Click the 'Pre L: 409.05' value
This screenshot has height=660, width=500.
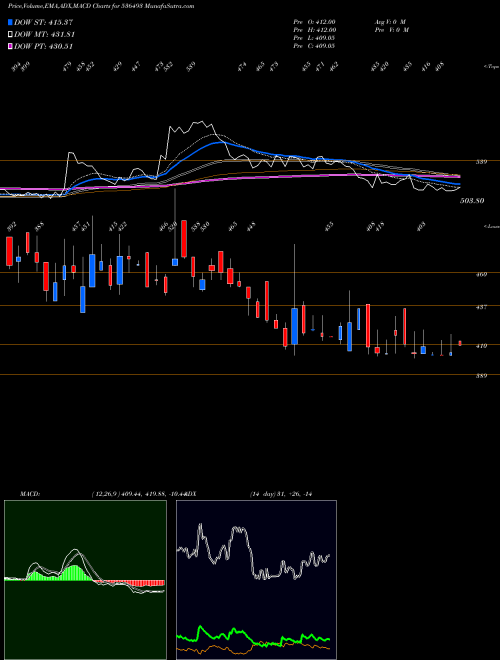click(314, 38)
